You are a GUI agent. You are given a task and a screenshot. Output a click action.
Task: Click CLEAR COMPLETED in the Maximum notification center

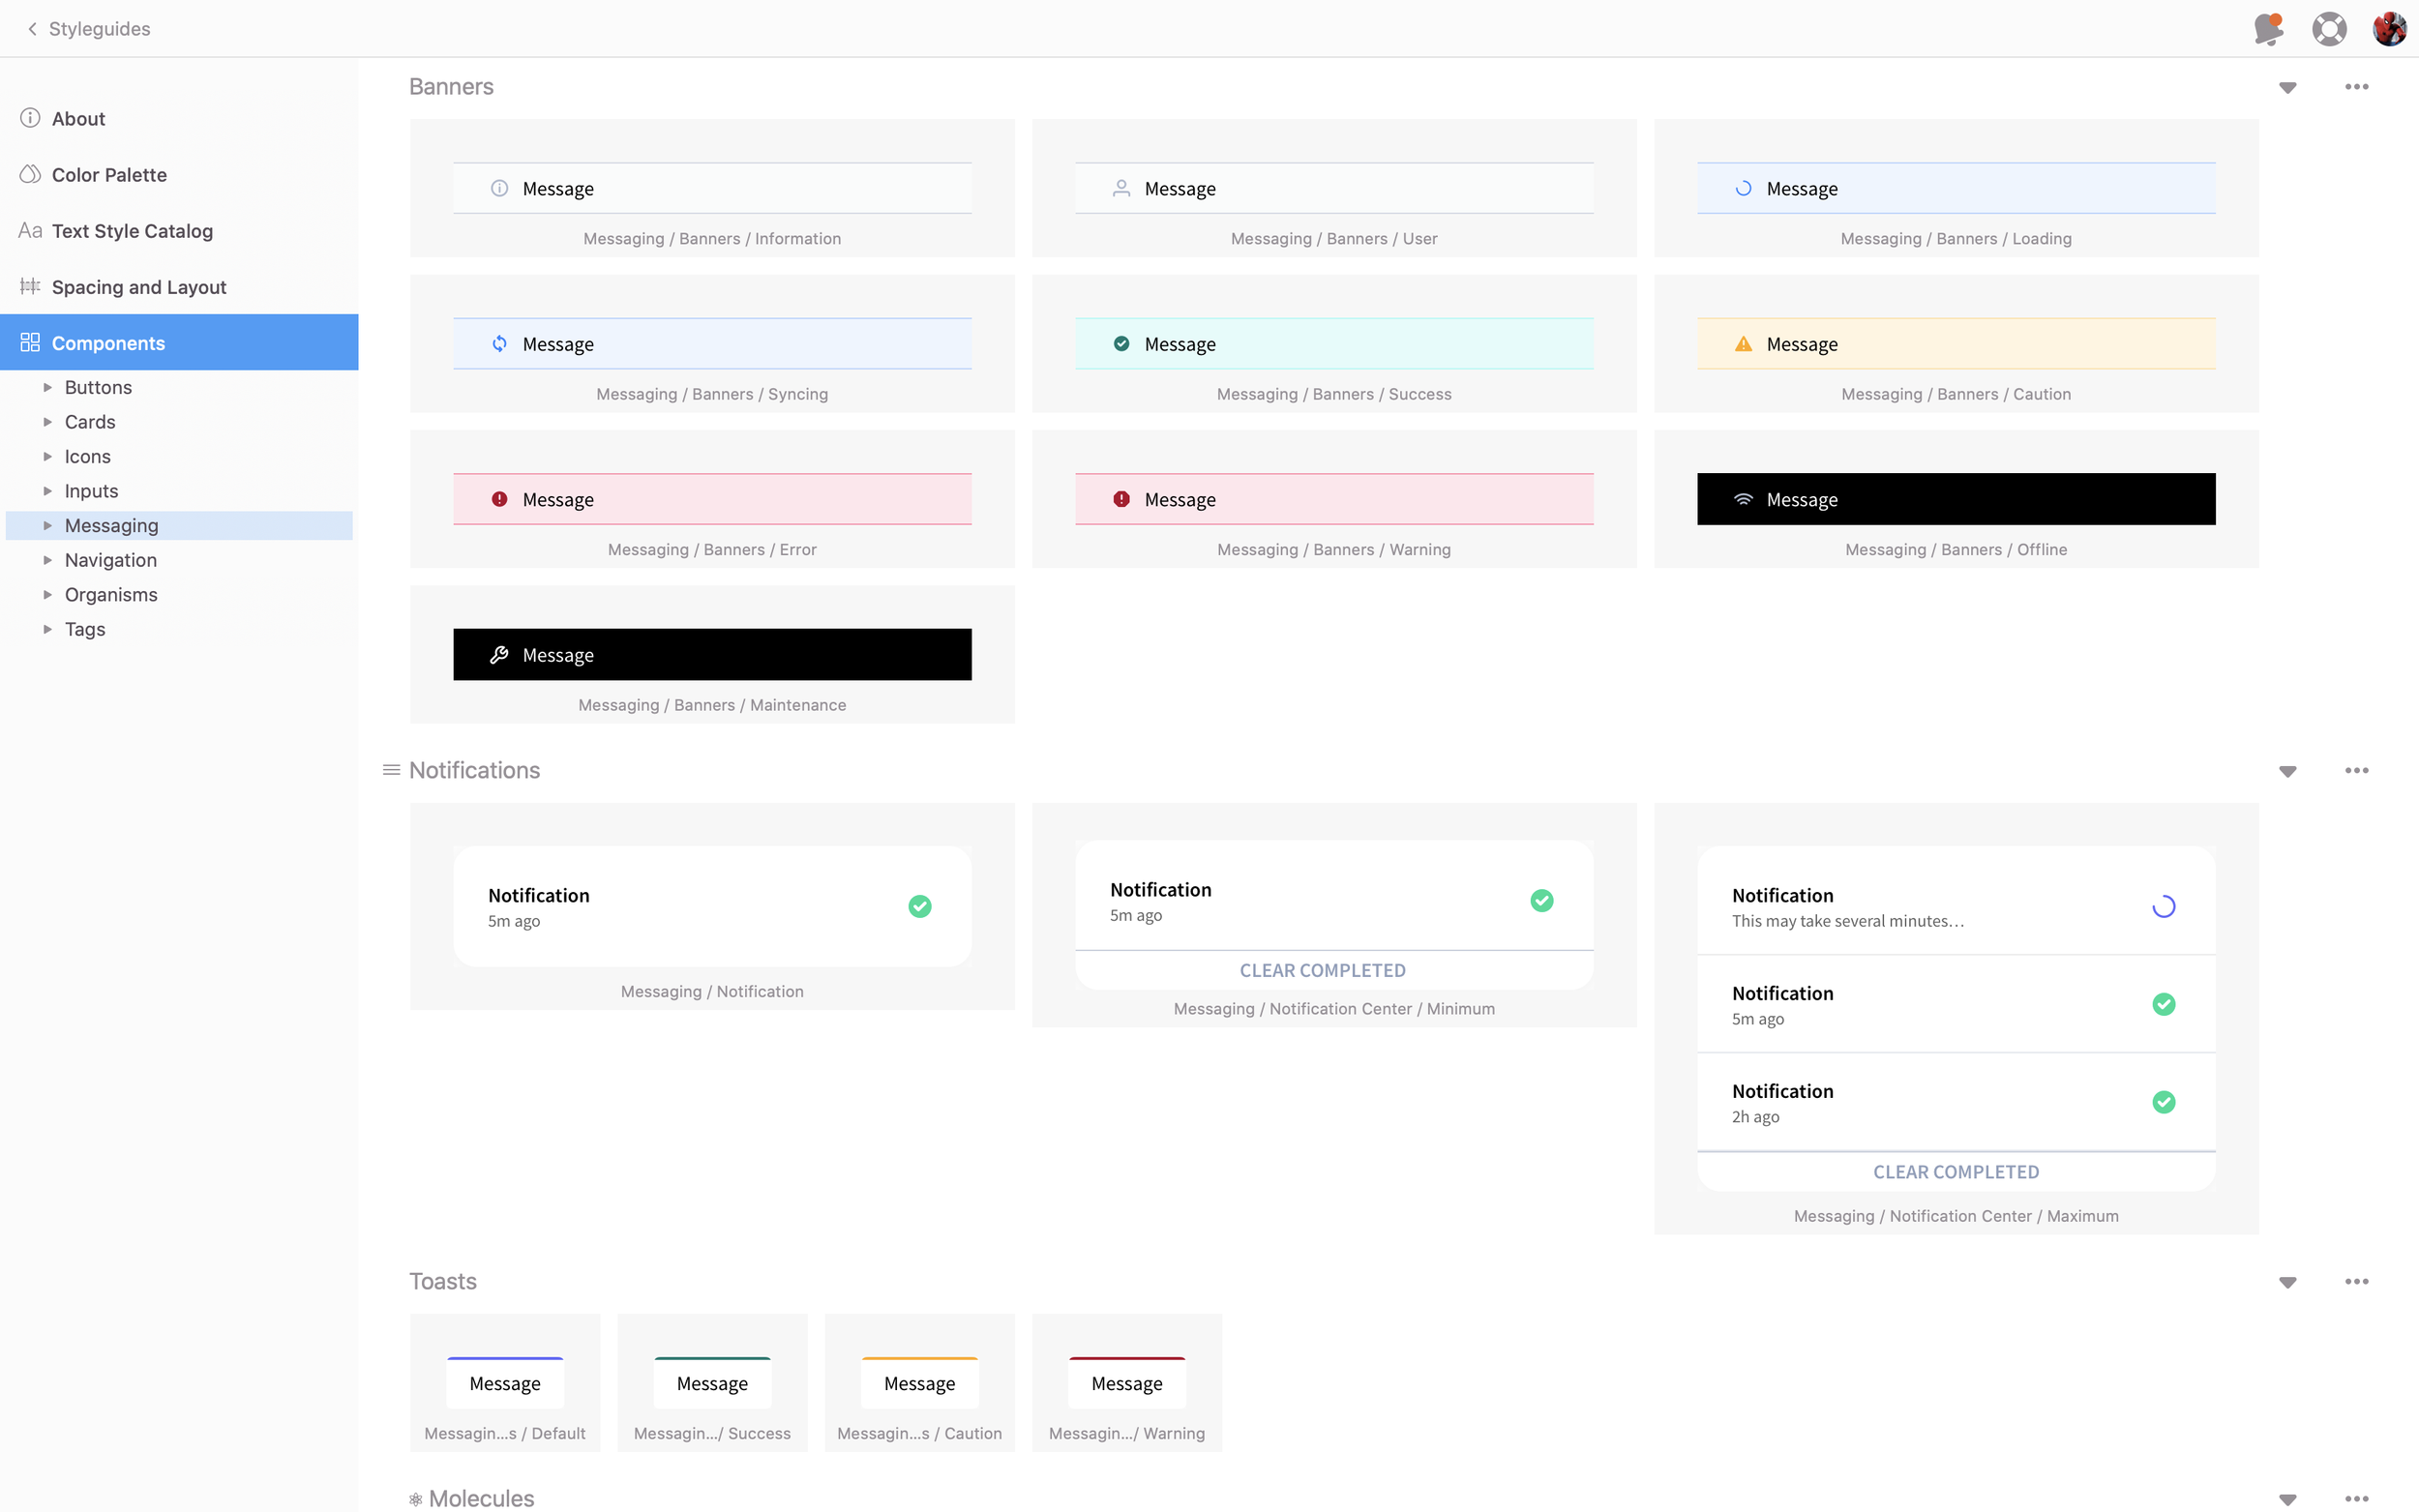1955,1172
